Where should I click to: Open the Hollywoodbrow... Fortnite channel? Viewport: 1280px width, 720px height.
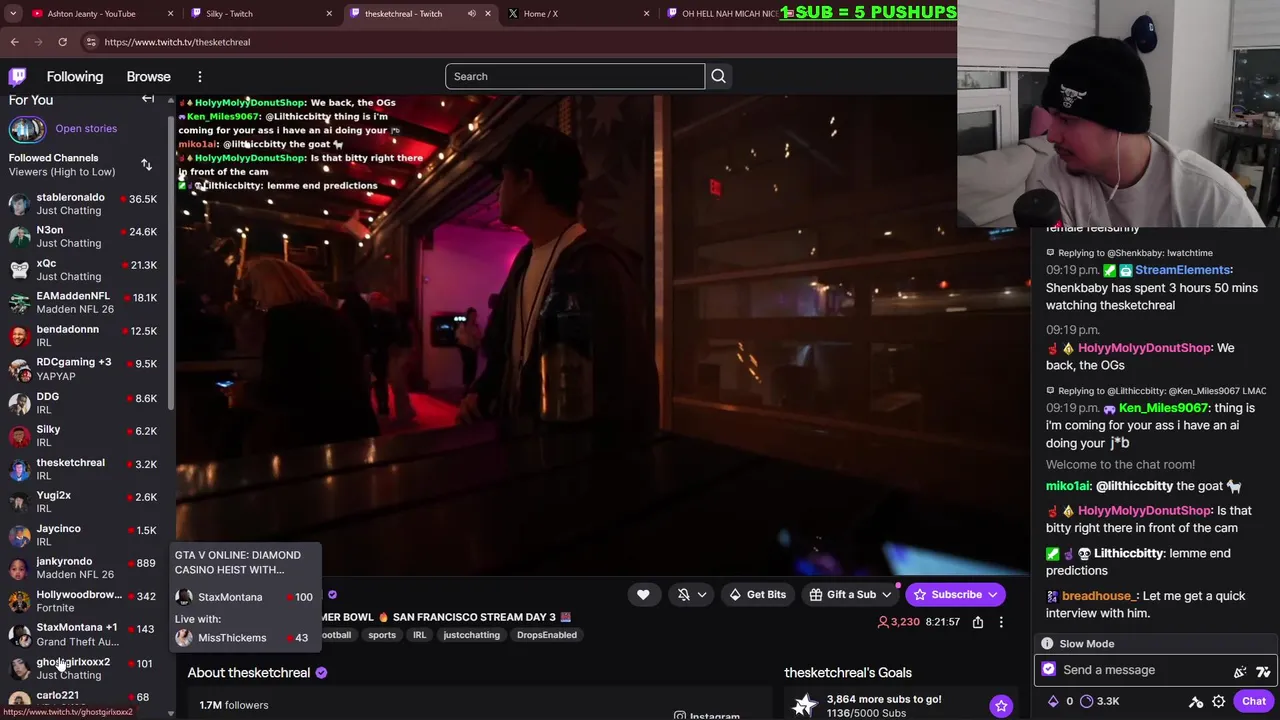(85, 600)
